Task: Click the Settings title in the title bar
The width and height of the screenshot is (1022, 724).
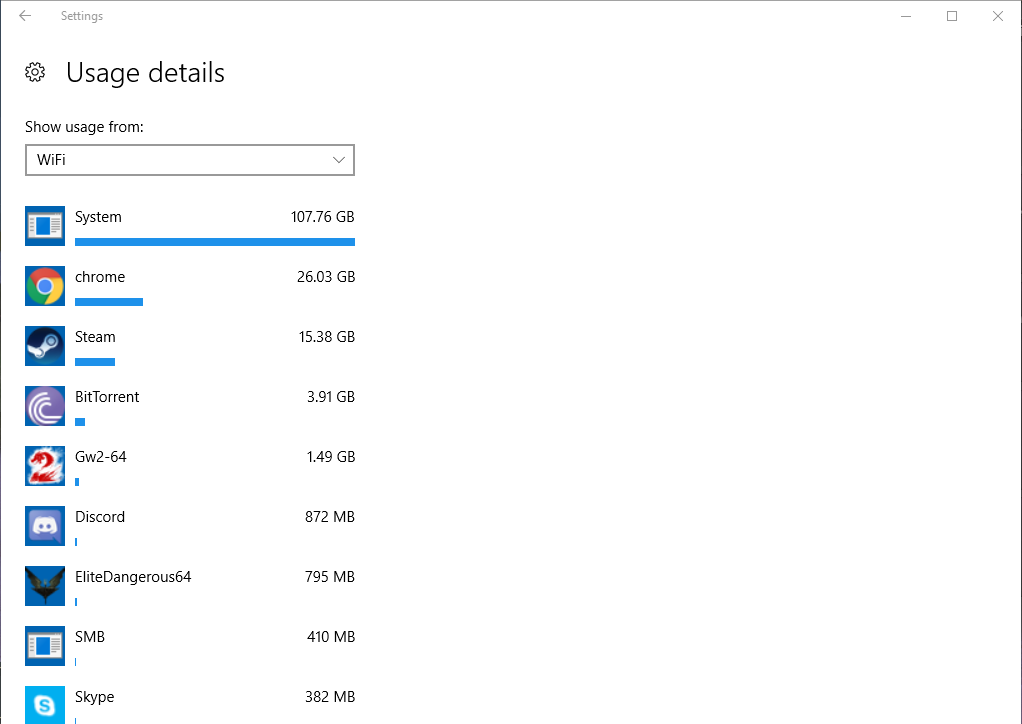Action: pos(82,16)
